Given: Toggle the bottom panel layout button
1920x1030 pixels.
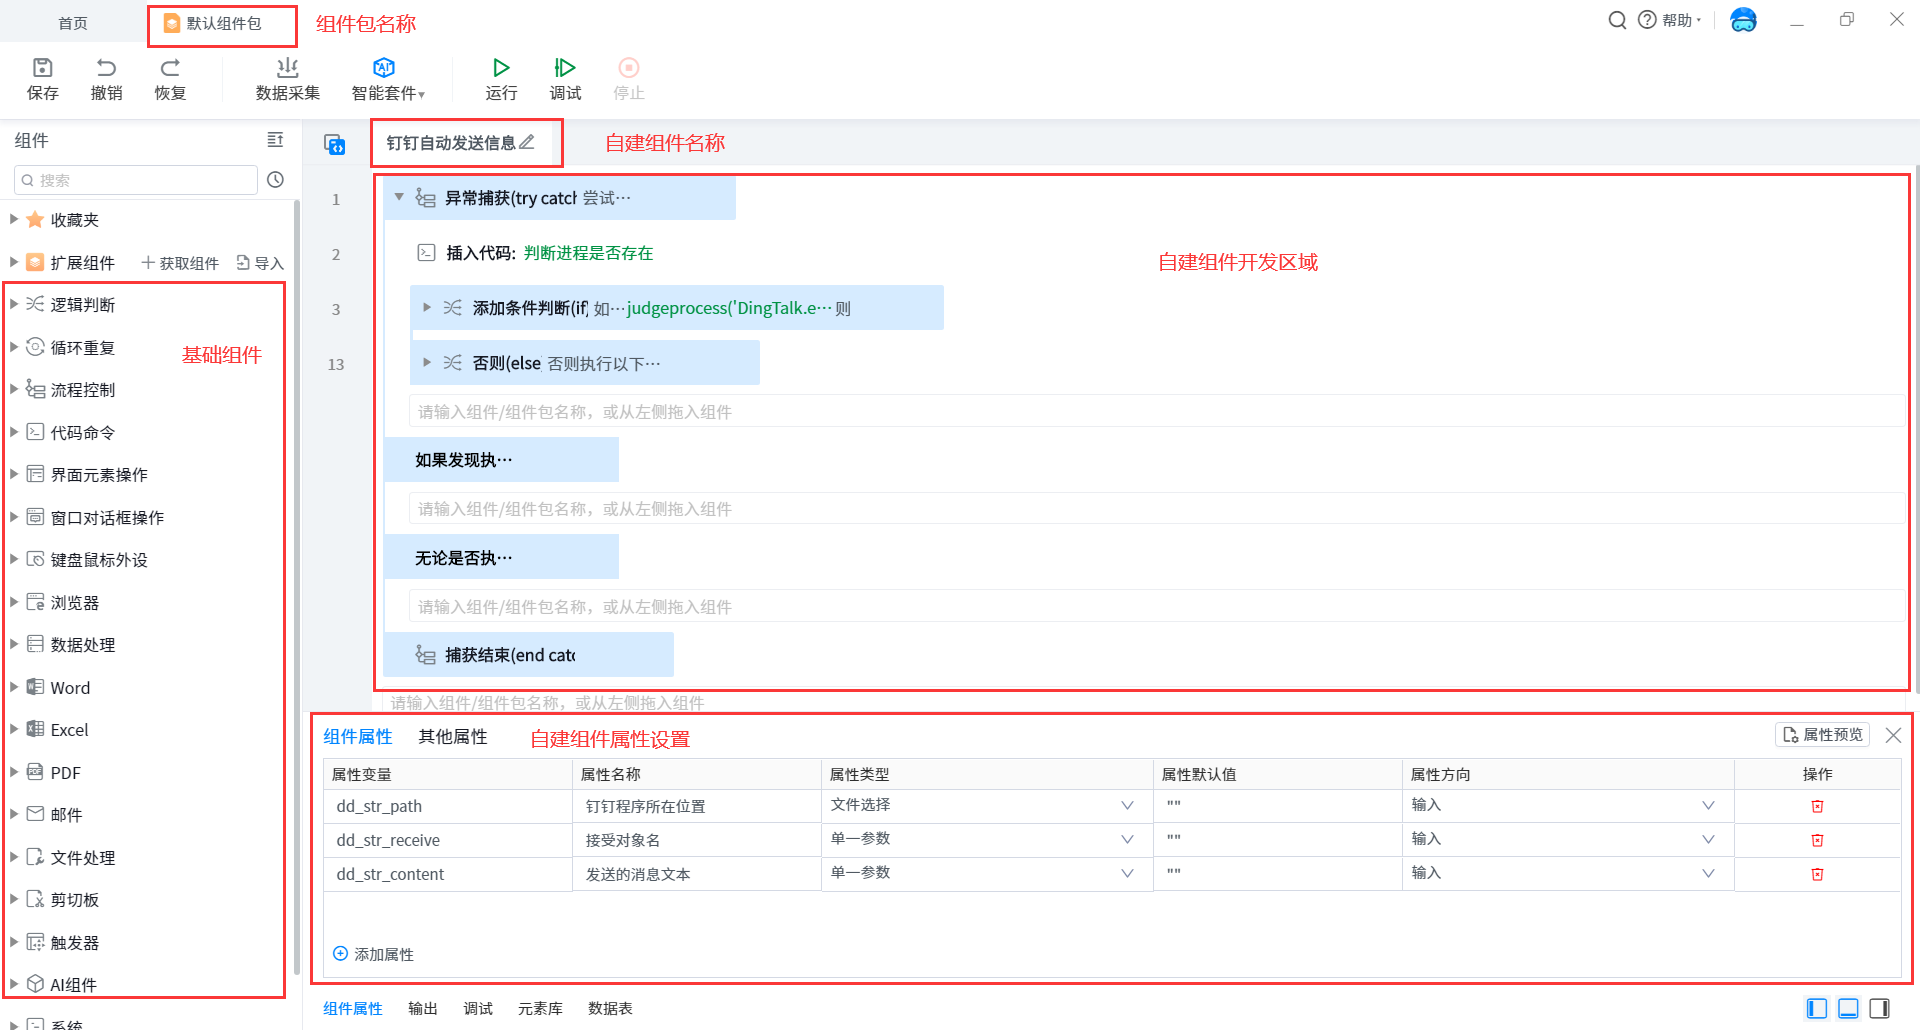Looking at the screenshot, I should [1848, 1008].
